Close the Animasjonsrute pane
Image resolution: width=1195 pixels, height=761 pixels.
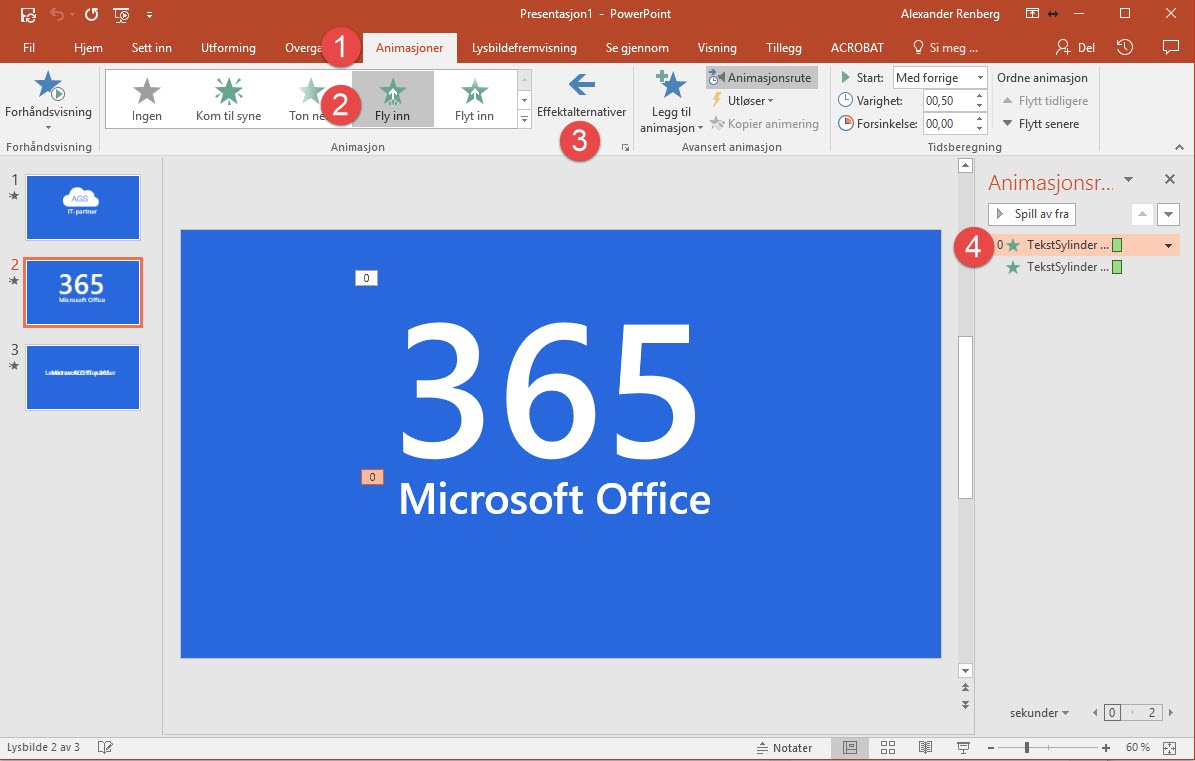(1170, 180)
